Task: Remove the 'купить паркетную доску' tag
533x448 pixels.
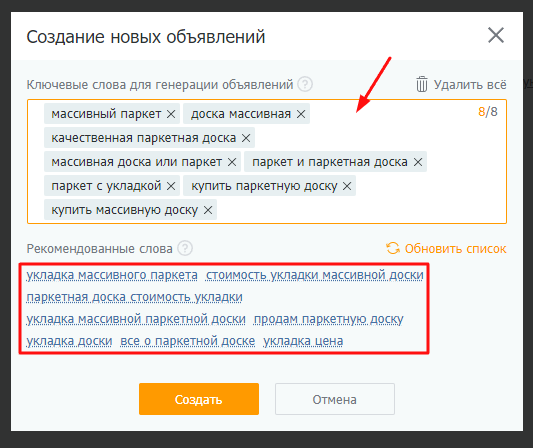Action: tap(347, 186)
